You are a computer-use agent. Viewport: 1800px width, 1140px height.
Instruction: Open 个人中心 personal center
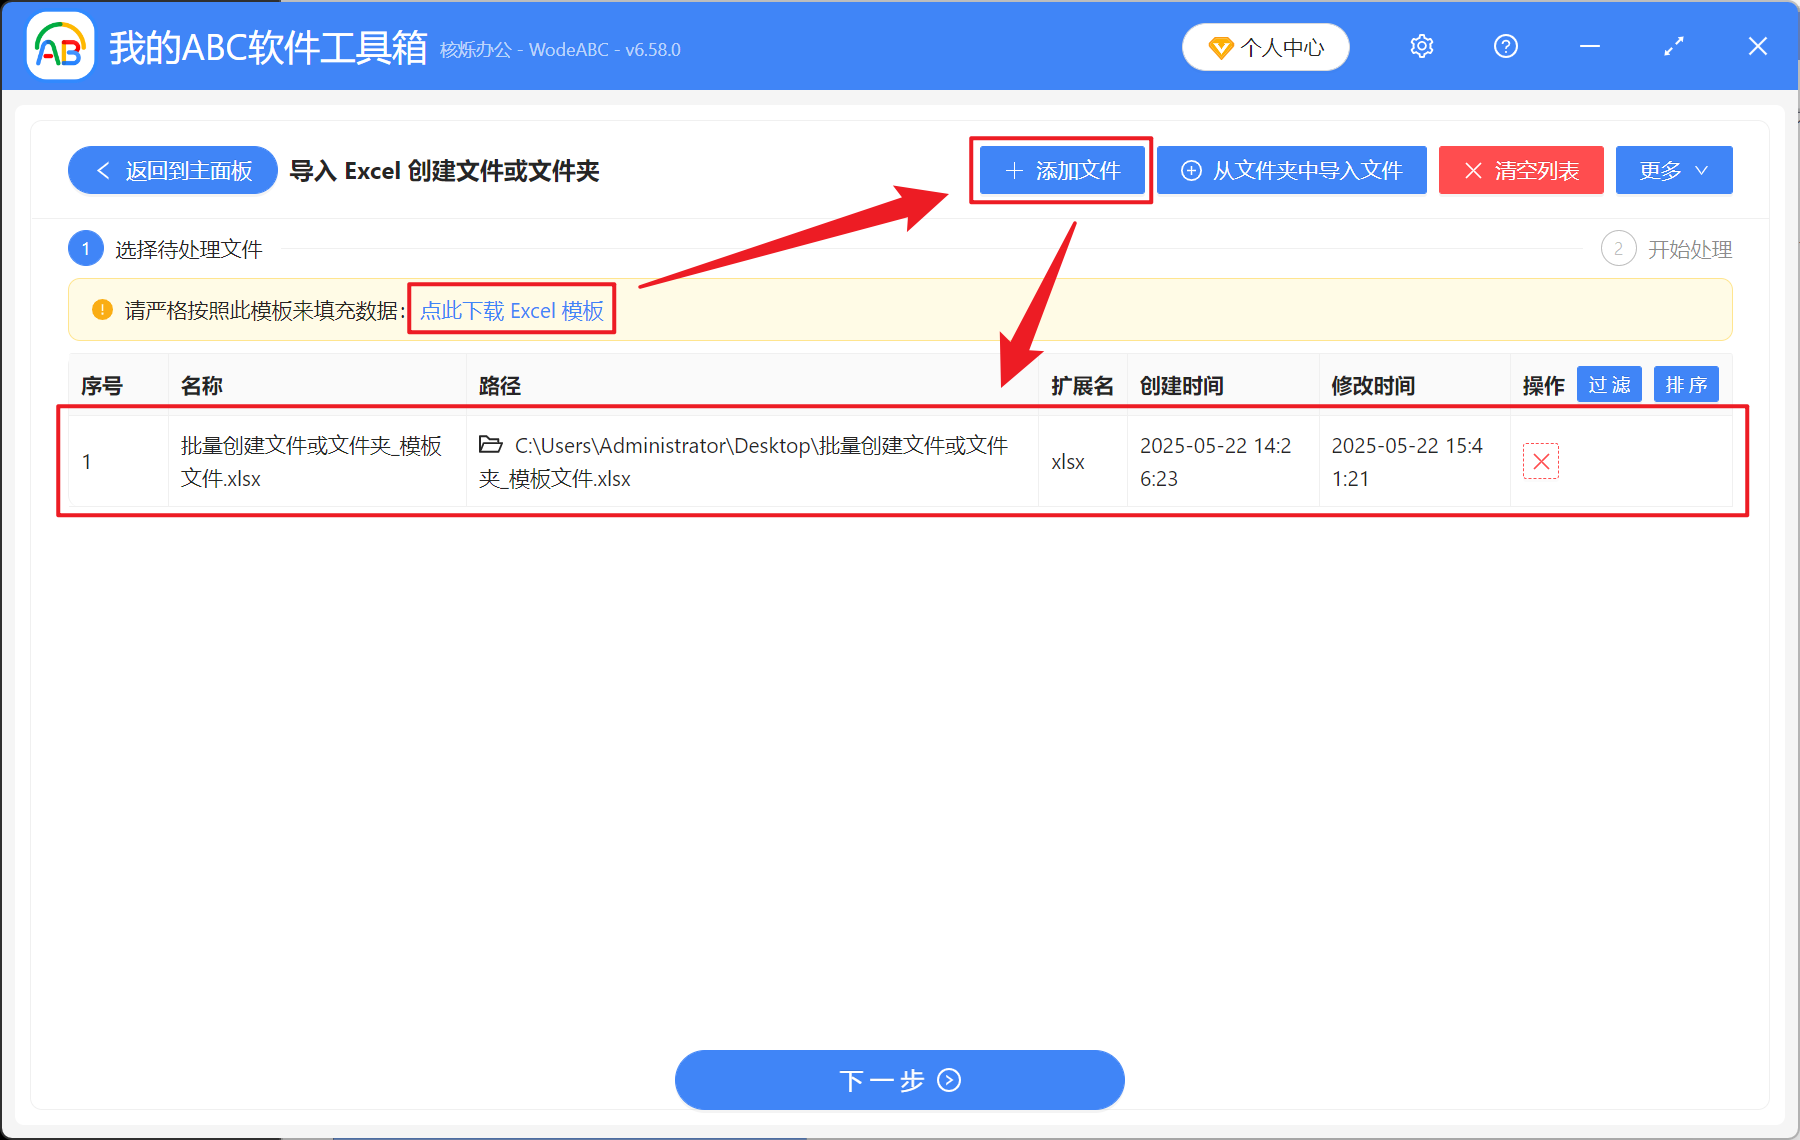click(1265, 47)
